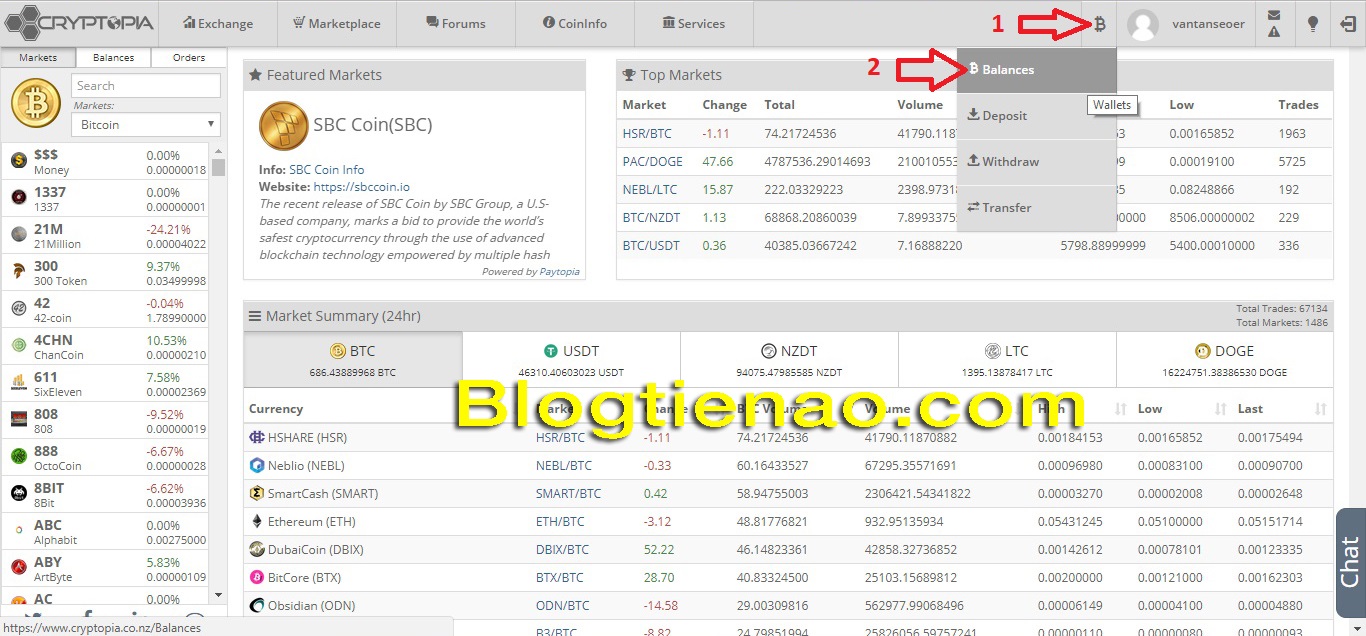1366x636 pixels.
Task: Choose Balances in the wallet dropdown menu
Action: coord(1036,70)
